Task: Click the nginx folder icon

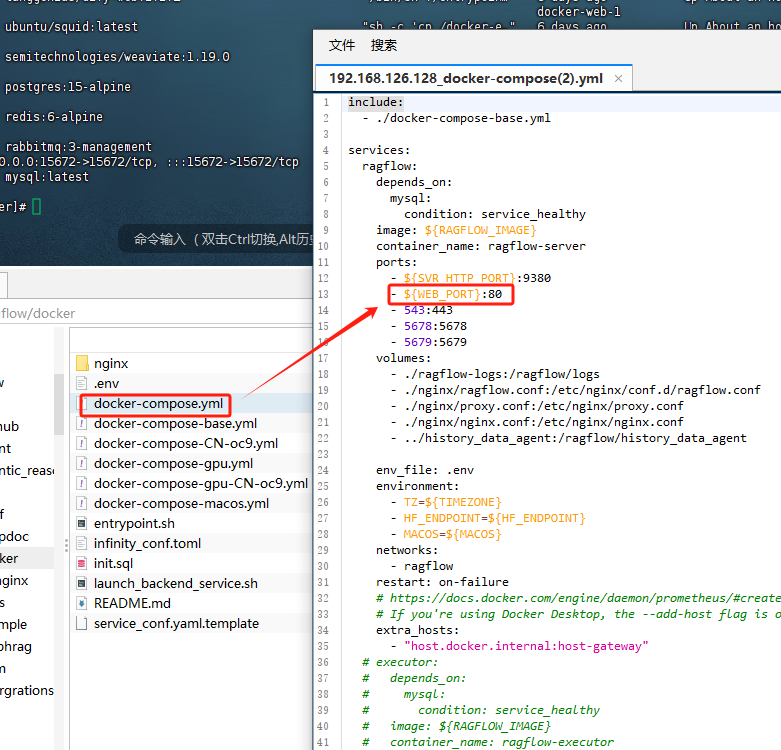Action: [83, 364]
